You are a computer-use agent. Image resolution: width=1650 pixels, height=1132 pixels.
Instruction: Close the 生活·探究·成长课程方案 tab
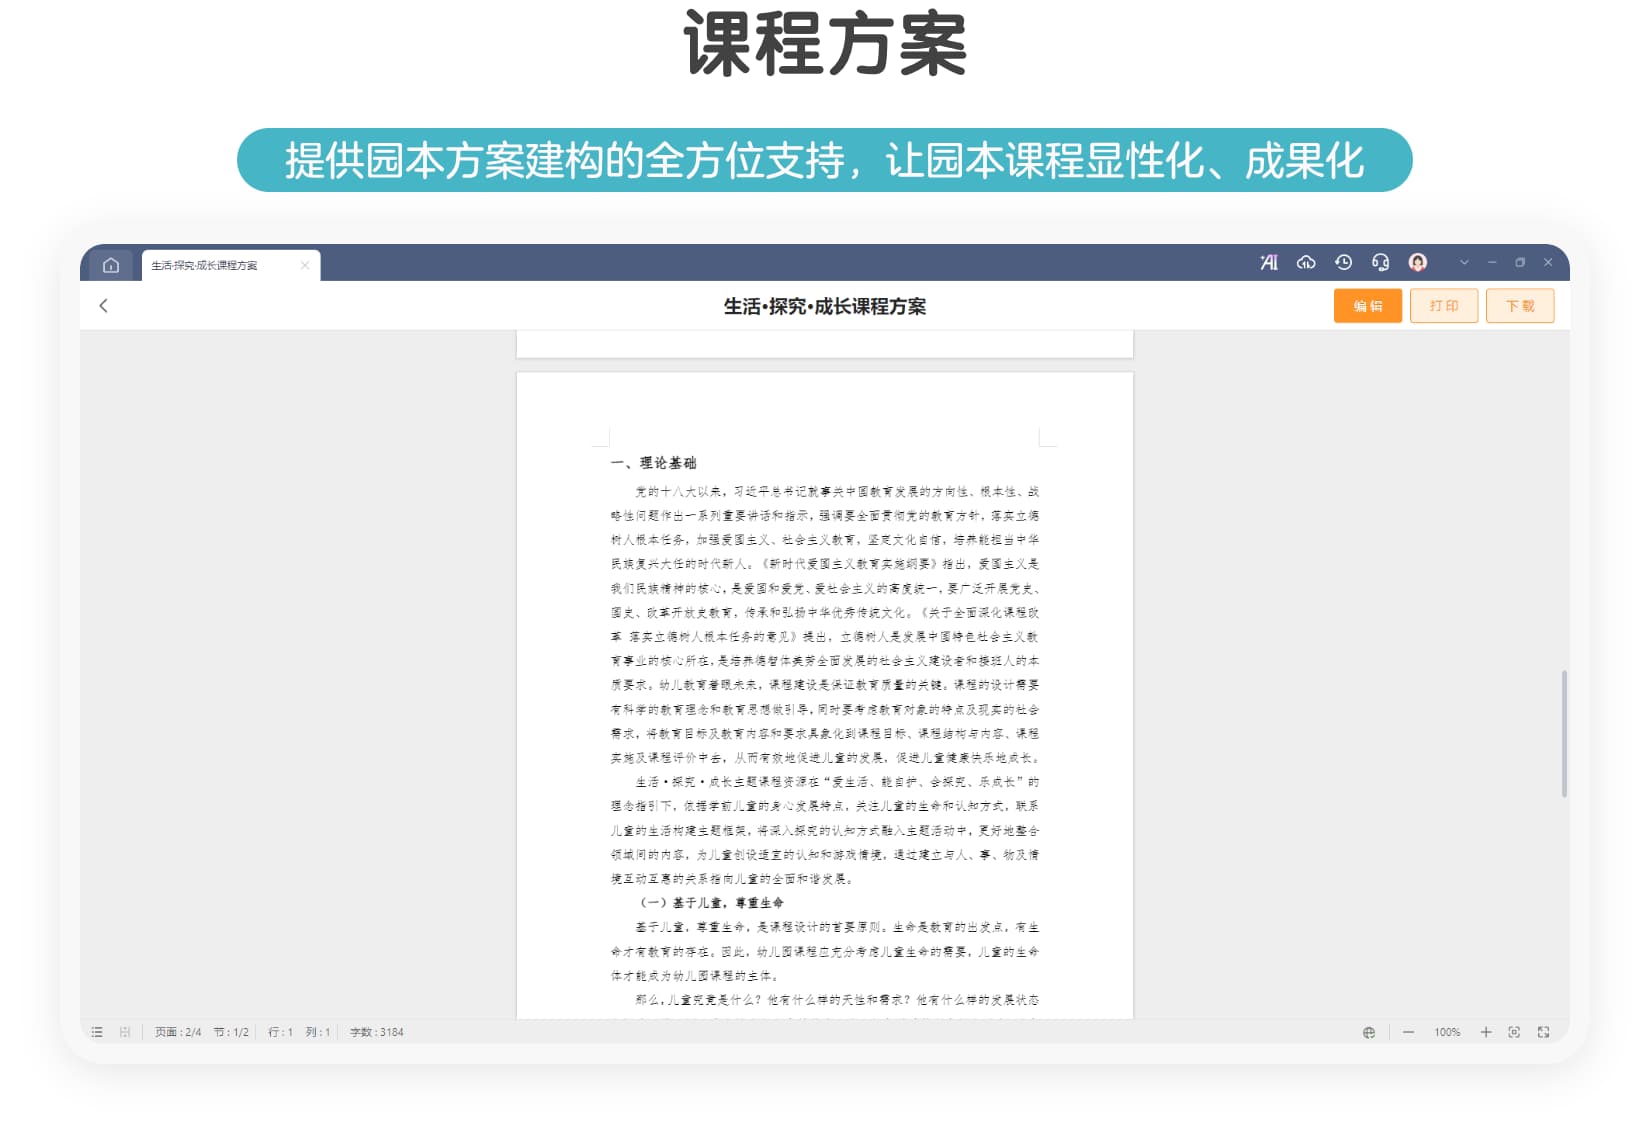click(x=305, y=265)
